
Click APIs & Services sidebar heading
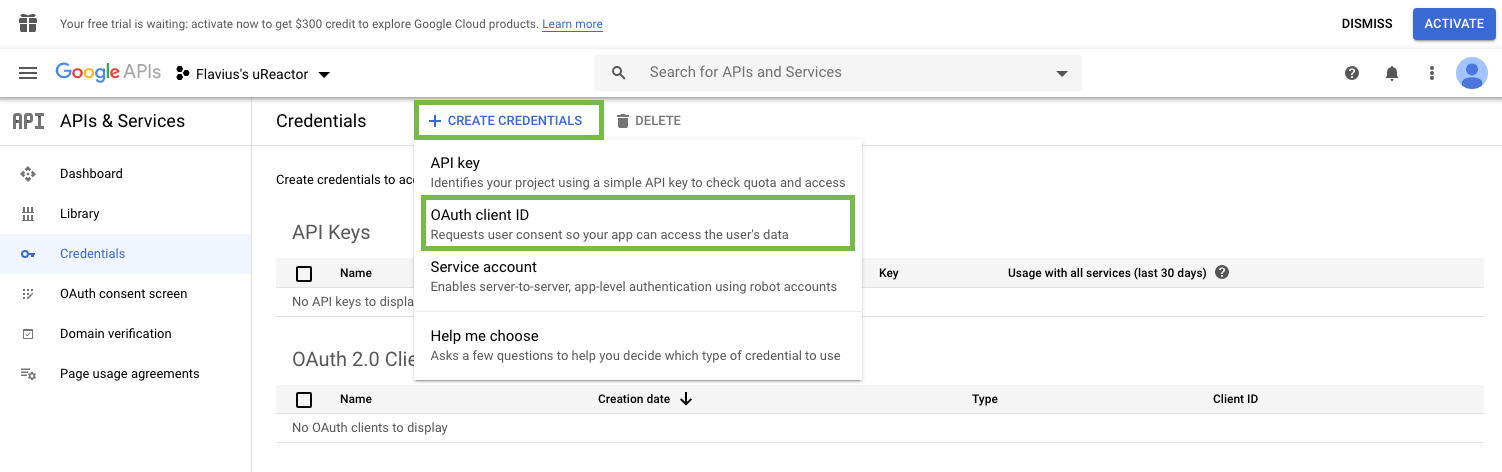[122, 121]
